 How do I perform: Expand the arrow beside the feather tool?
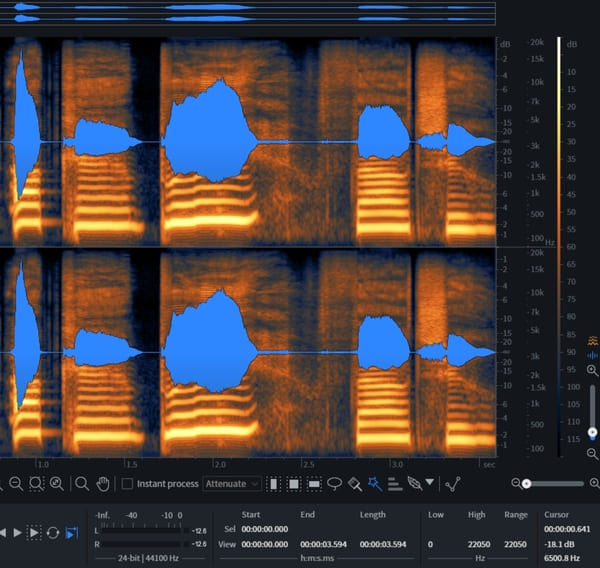click(x=430, y=482)
